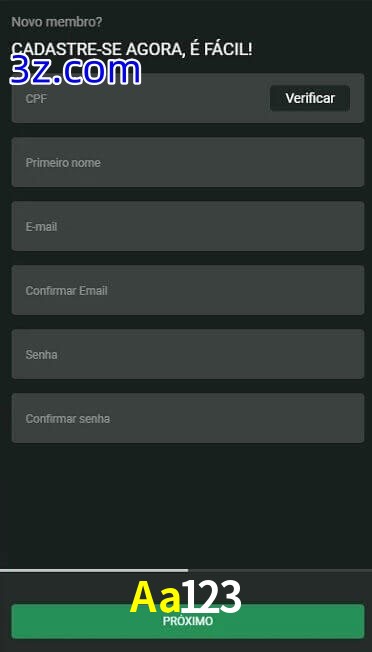Click the Primeiro nome placeholder label

tap(63, 163)
